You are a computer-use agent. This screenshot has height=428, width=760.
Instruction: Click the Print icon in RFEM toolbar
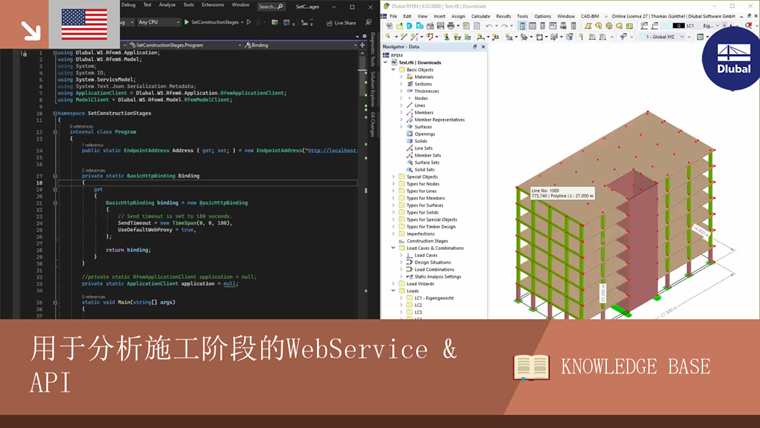click(451, 26)
